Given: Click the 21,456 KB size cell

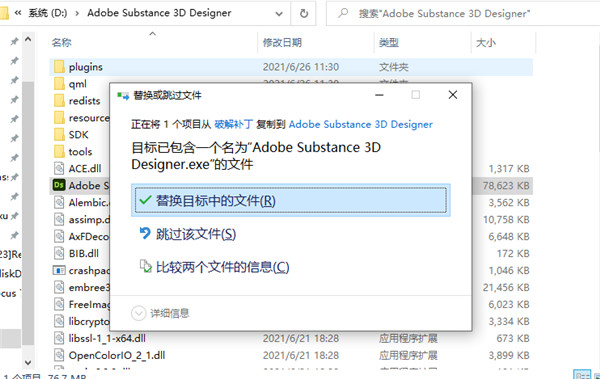Looking at the screenshot, I should (506, 288).
